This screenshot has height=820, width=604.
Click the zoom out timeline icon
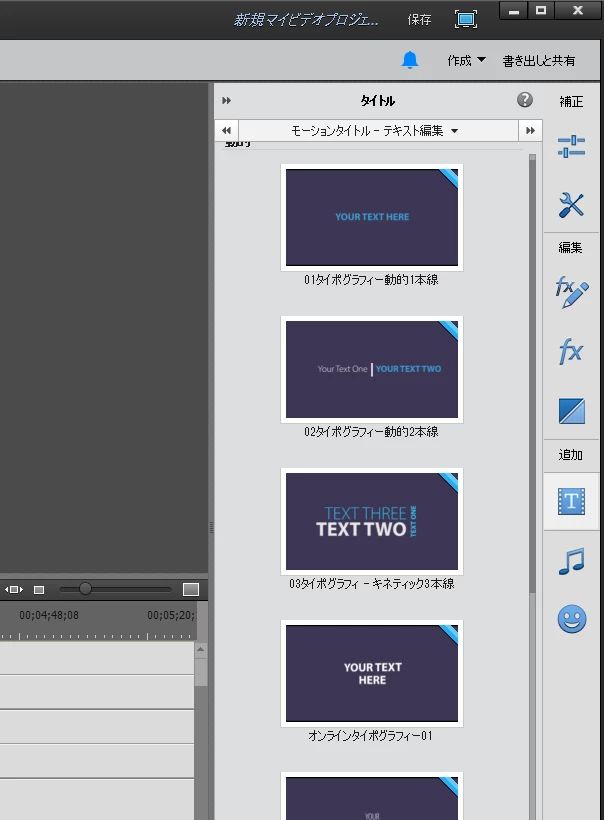(x=39, y=590)
